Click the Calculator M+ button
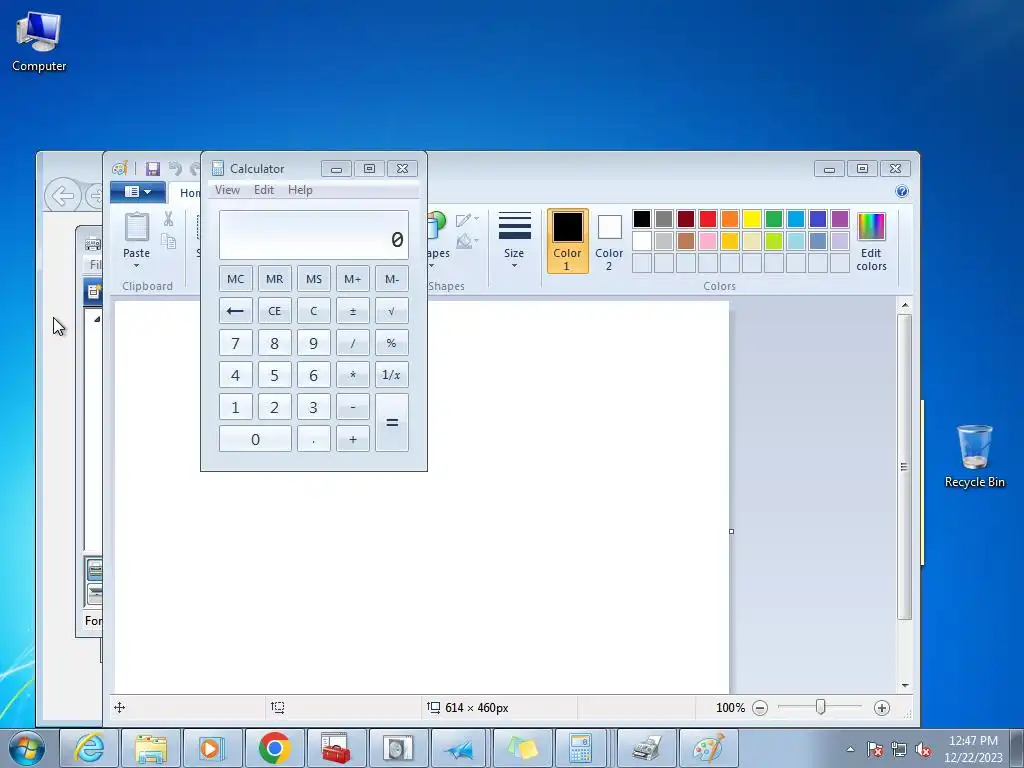 [353, 279]
